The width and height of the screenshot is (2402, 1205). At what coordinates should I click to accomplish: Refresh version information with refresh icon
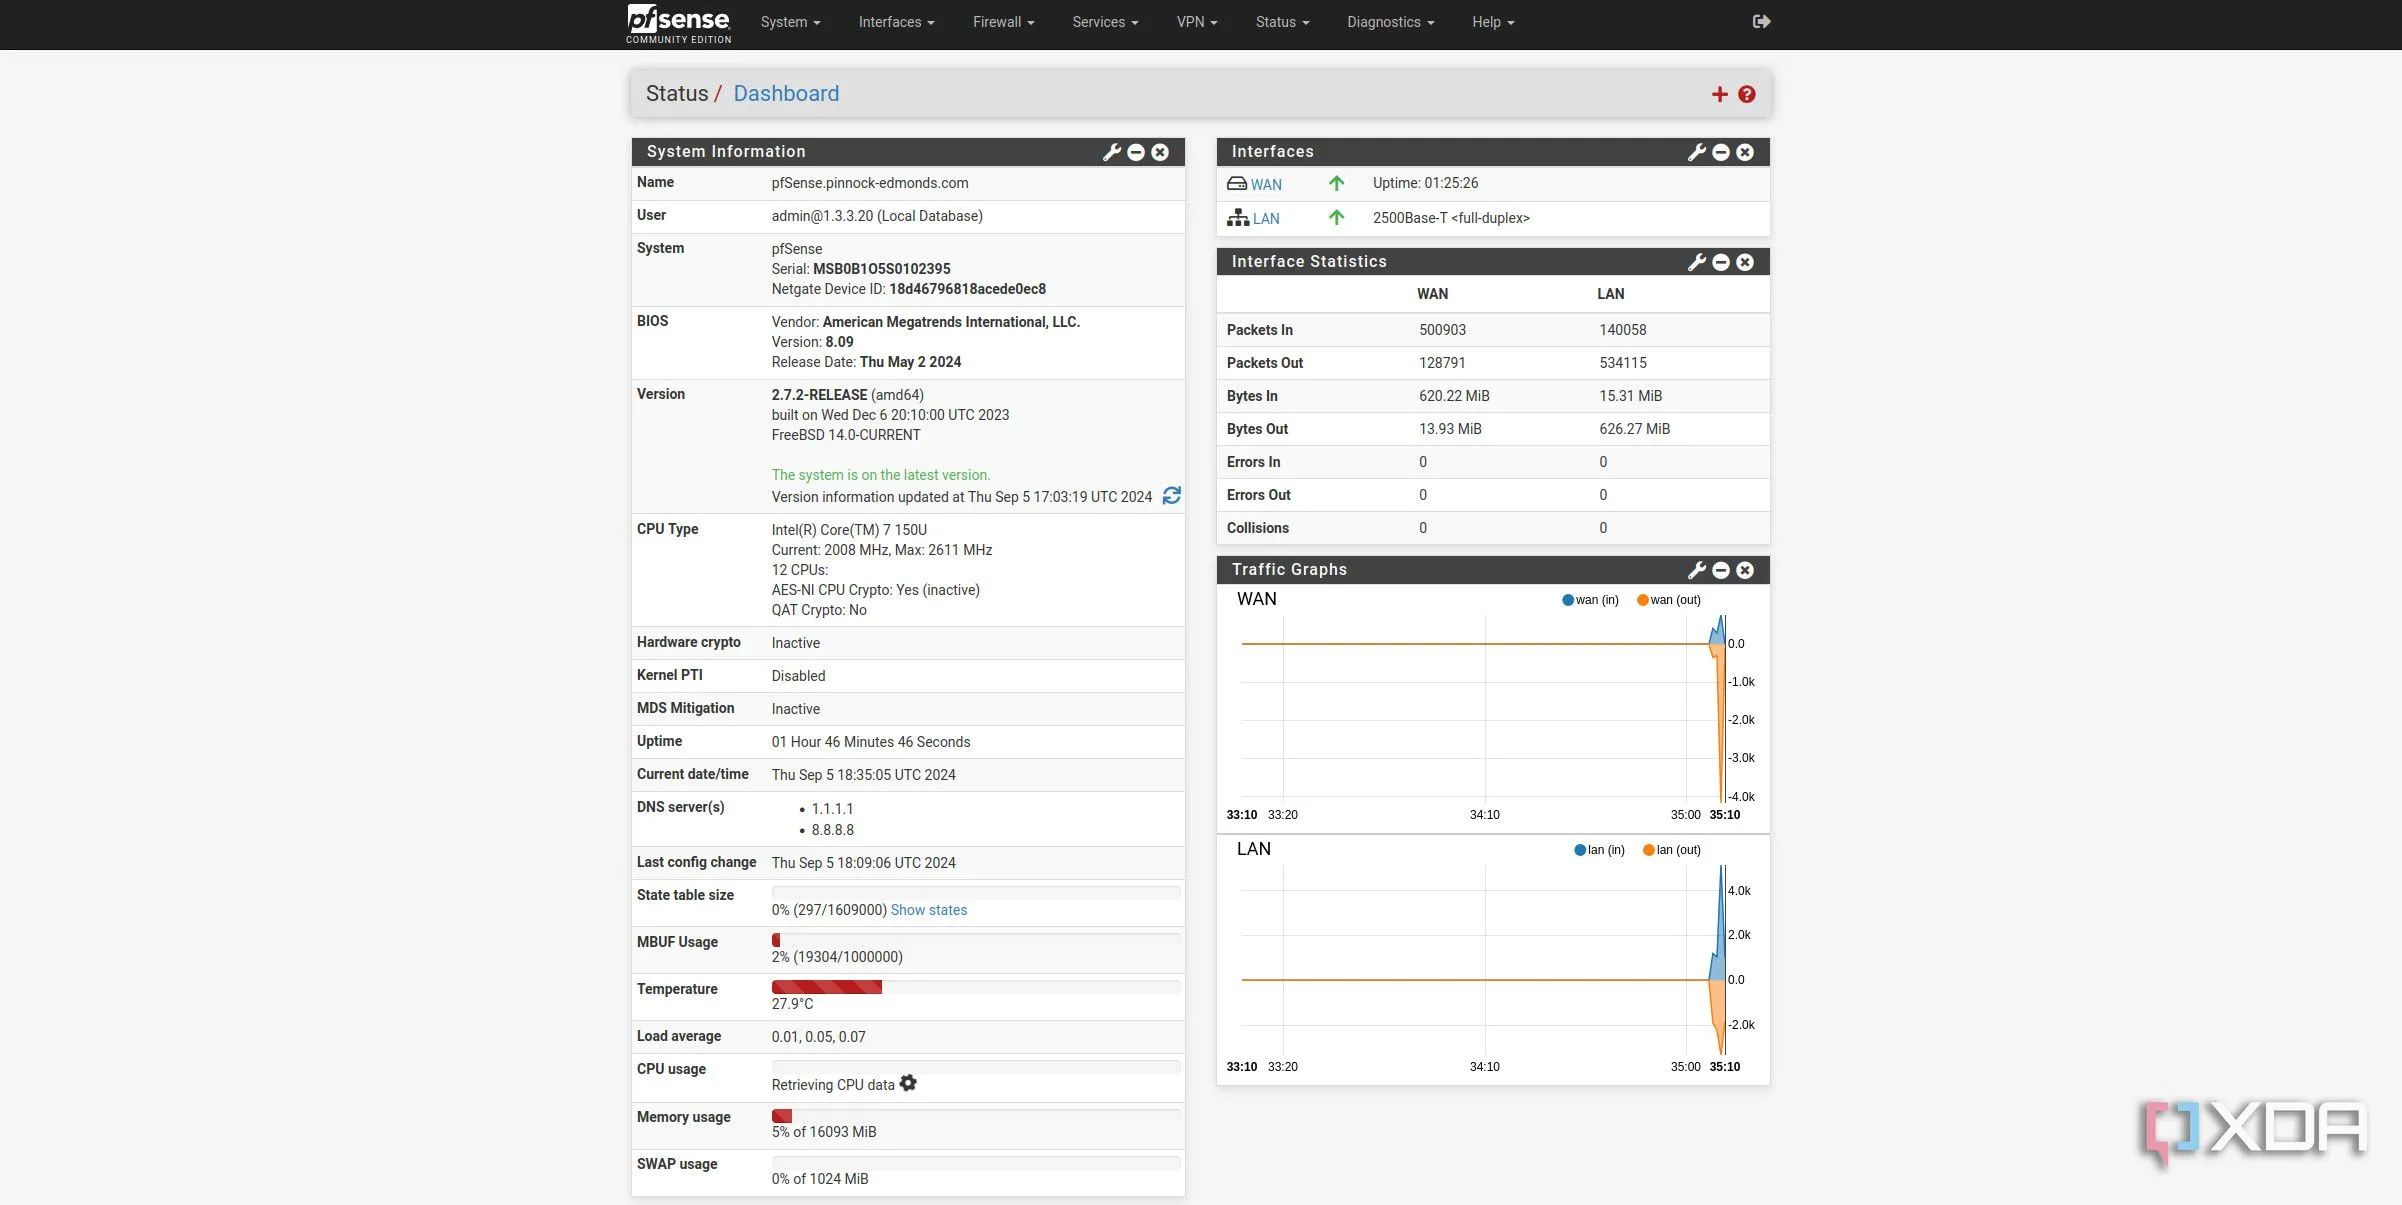[x=1171, y=496]
